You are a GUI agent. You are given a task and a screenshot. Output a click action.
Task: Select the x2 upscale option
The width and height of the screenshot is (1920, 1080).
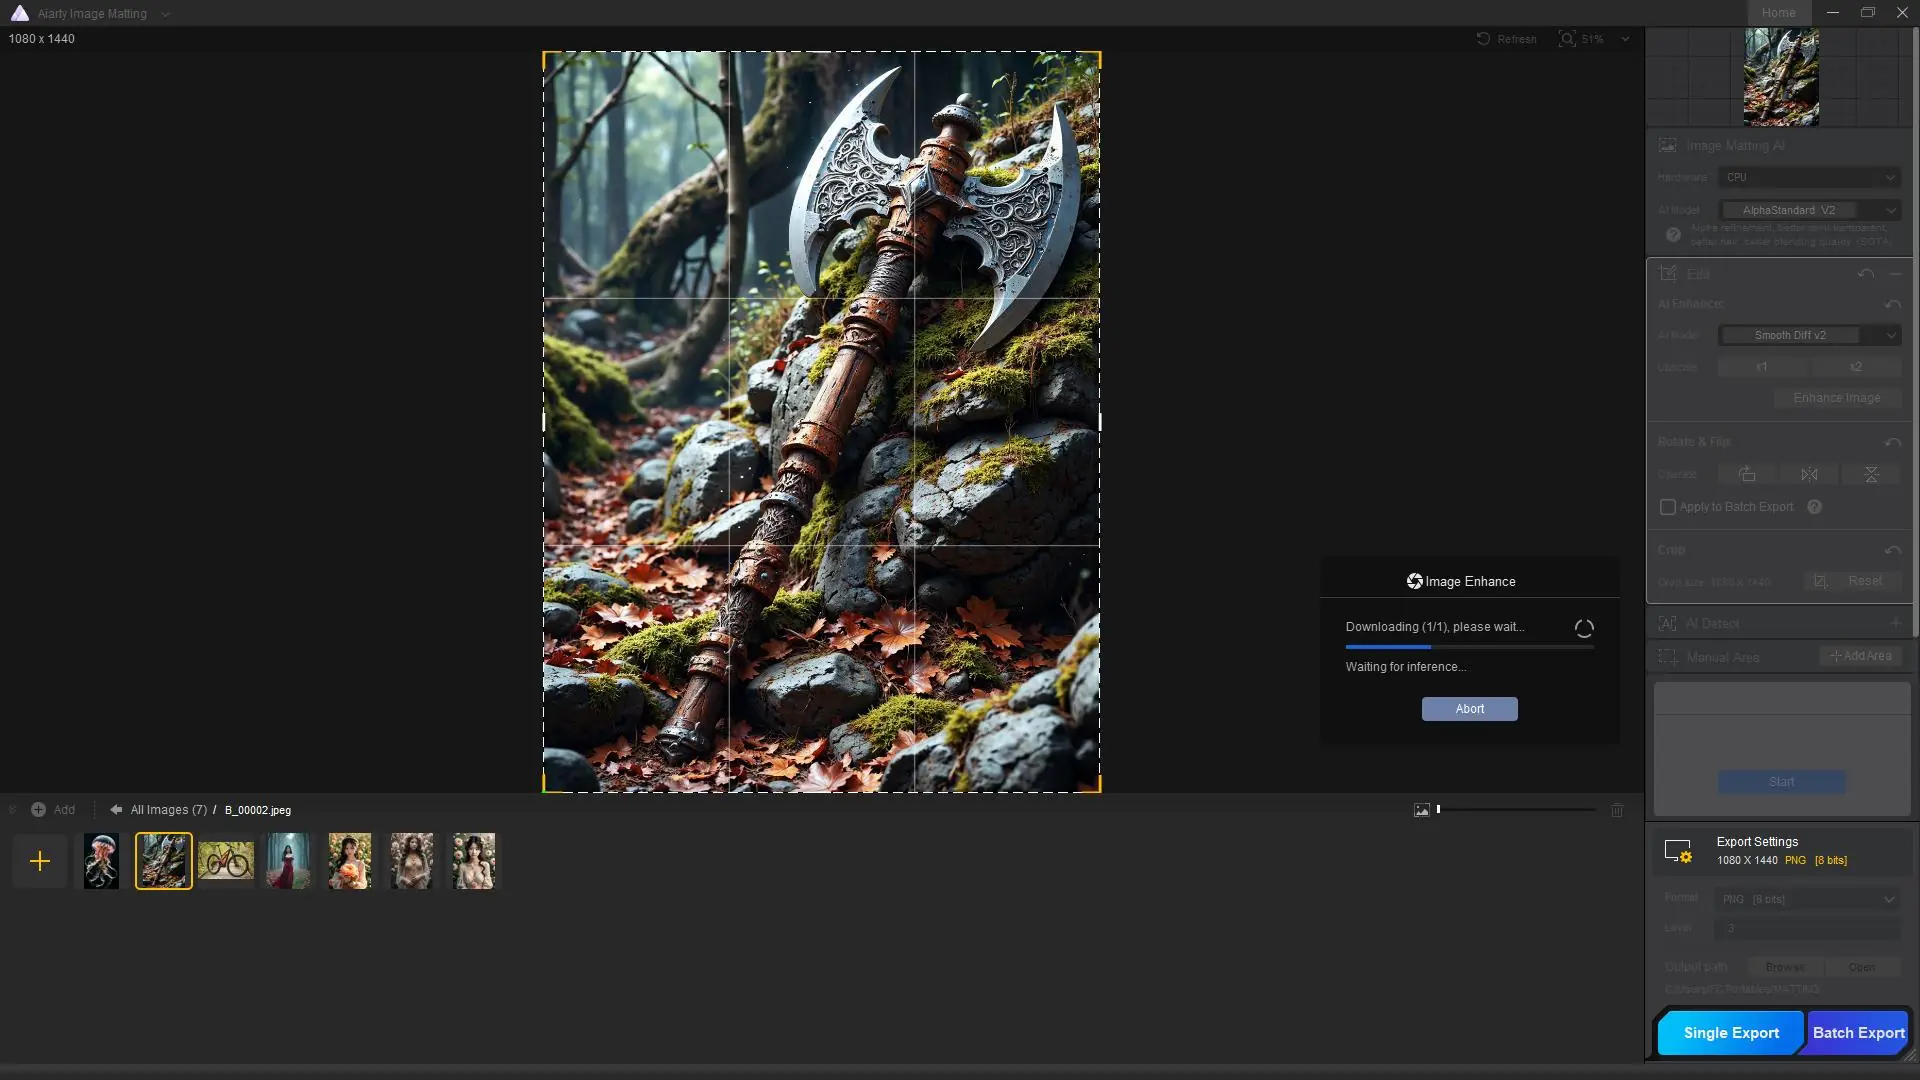pos(1855,367)
